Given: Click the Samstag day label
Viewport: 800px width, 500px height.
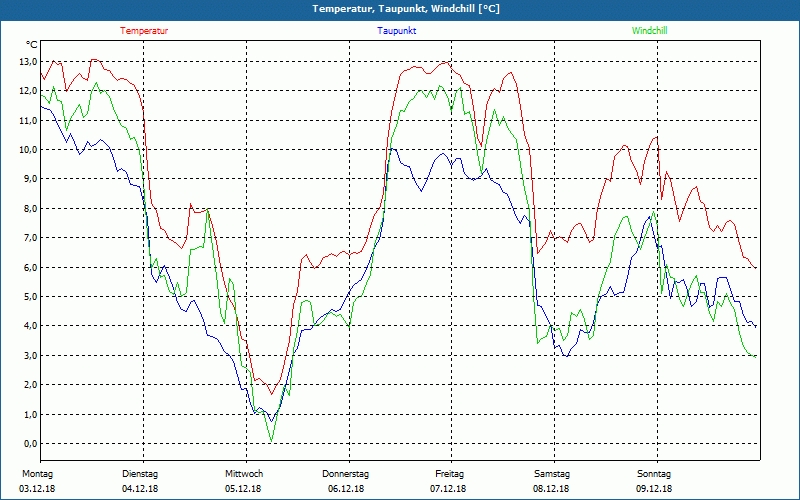Looking at the screenshot, I should 552,474.
